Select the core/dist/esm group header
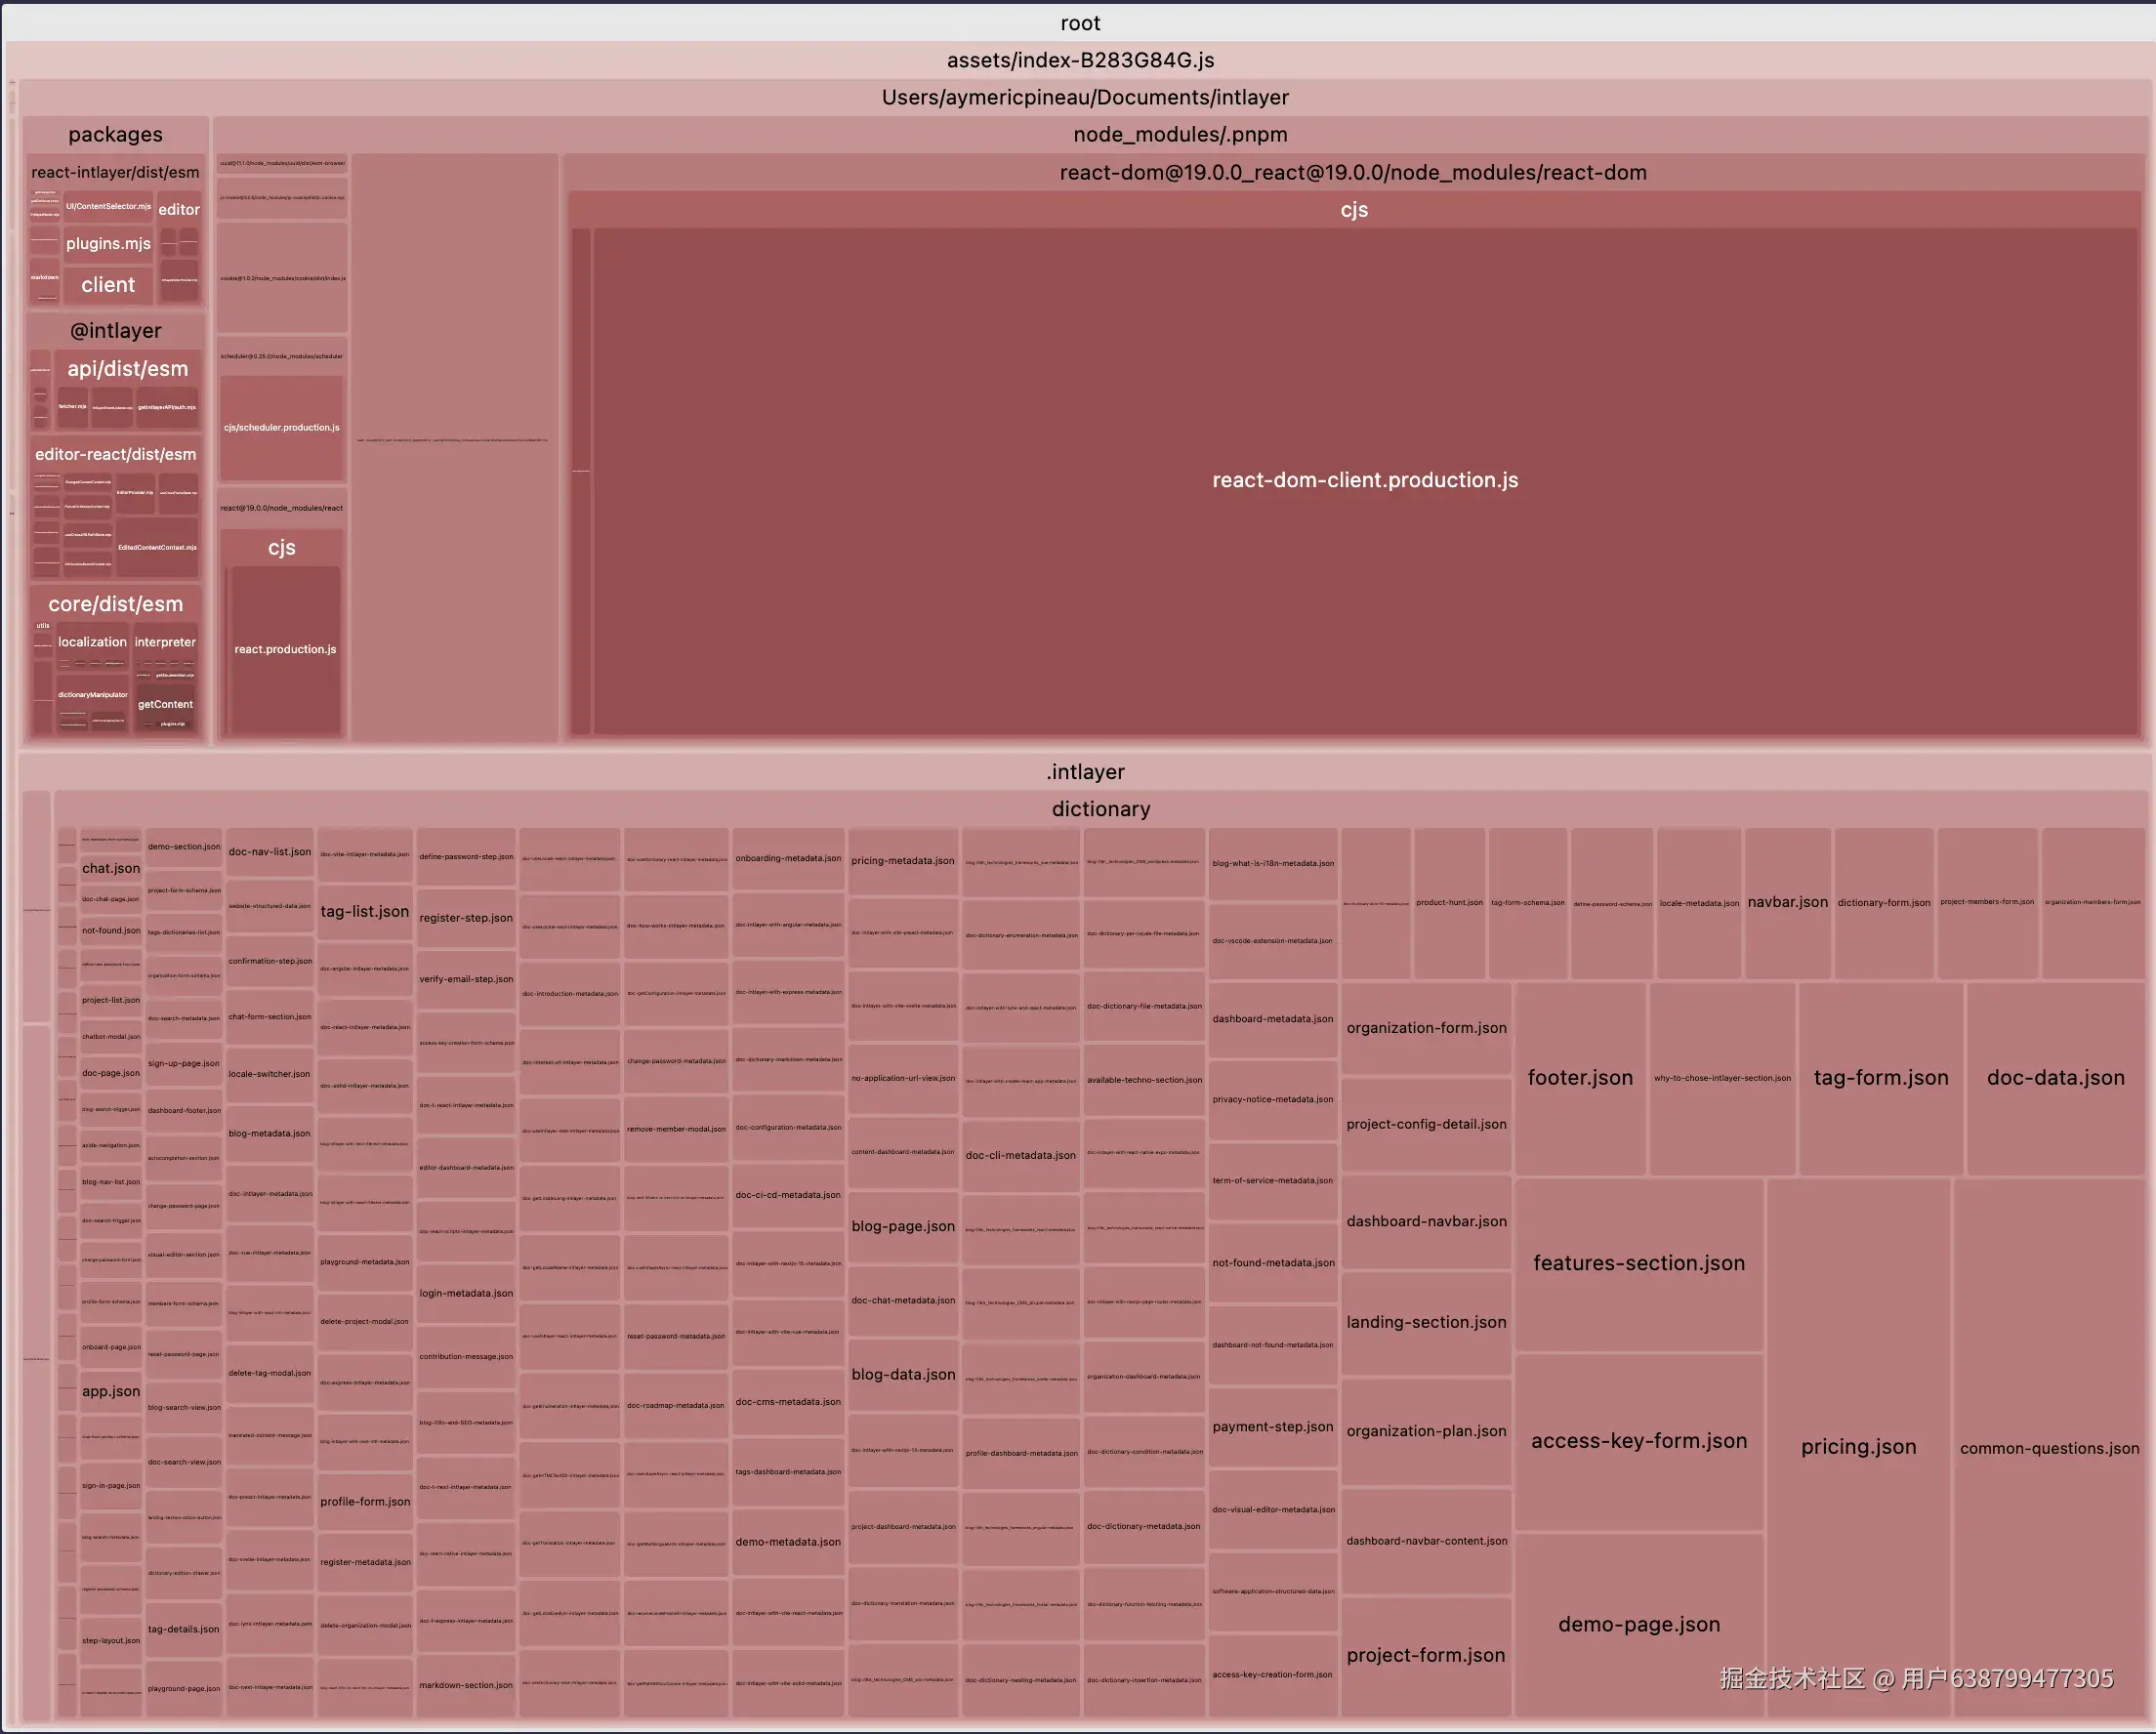This screenshot has height=1734, width=2156. coord(115,604)
